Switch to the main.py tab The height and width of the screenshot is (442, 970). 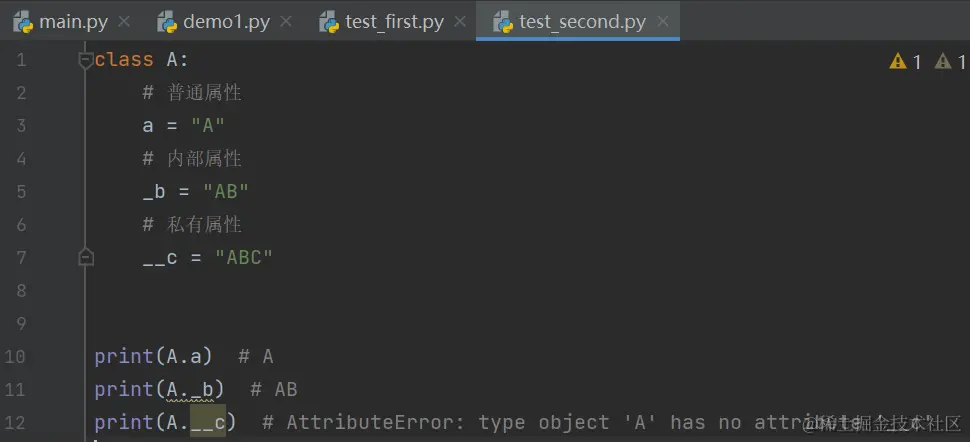point(73,22)
